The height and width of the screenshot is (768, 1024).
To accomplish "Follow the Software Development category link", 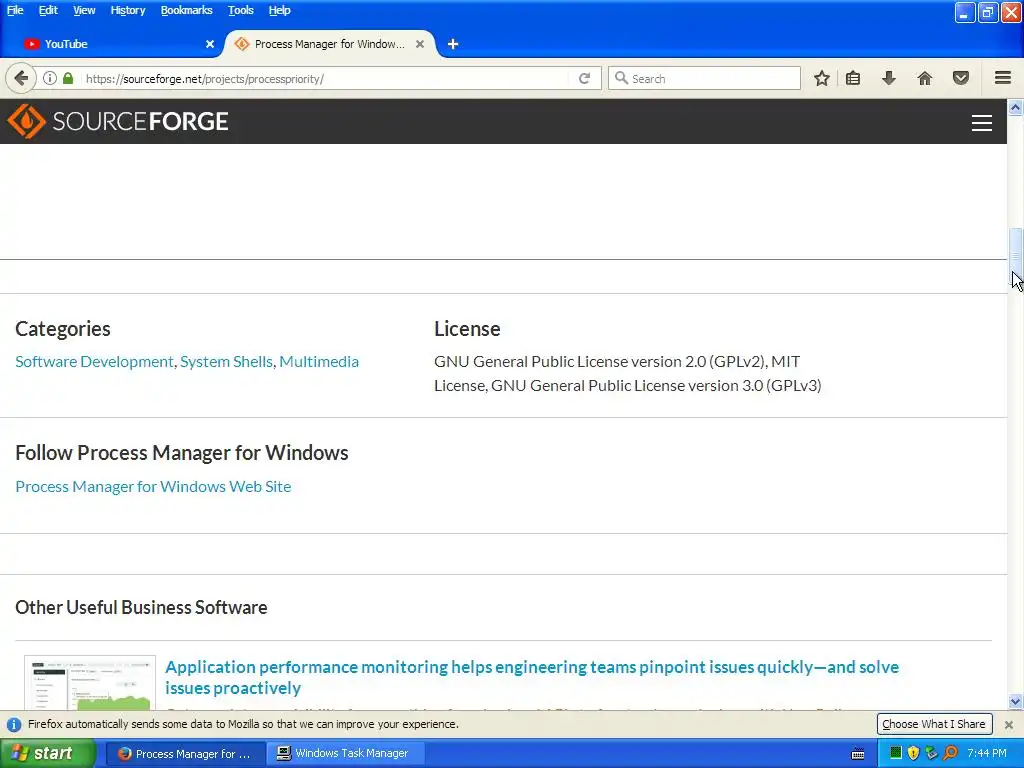I will point(94,362).
